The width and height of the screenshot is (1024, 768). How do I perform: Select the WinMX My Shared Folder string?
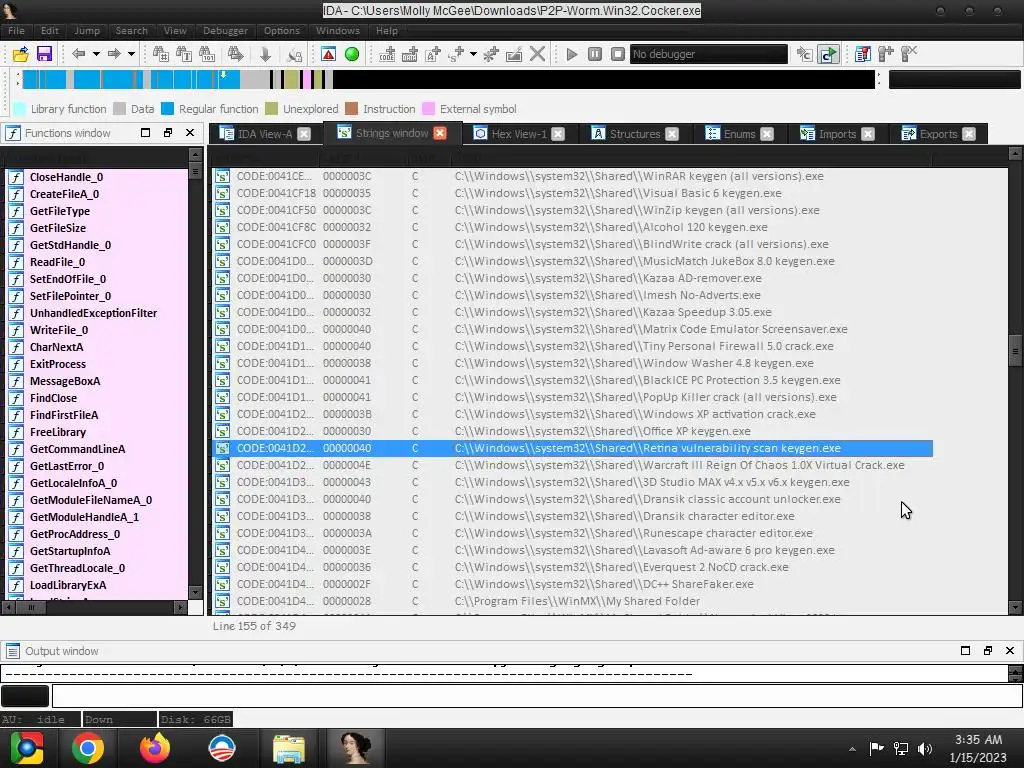(x=573, y=601)
